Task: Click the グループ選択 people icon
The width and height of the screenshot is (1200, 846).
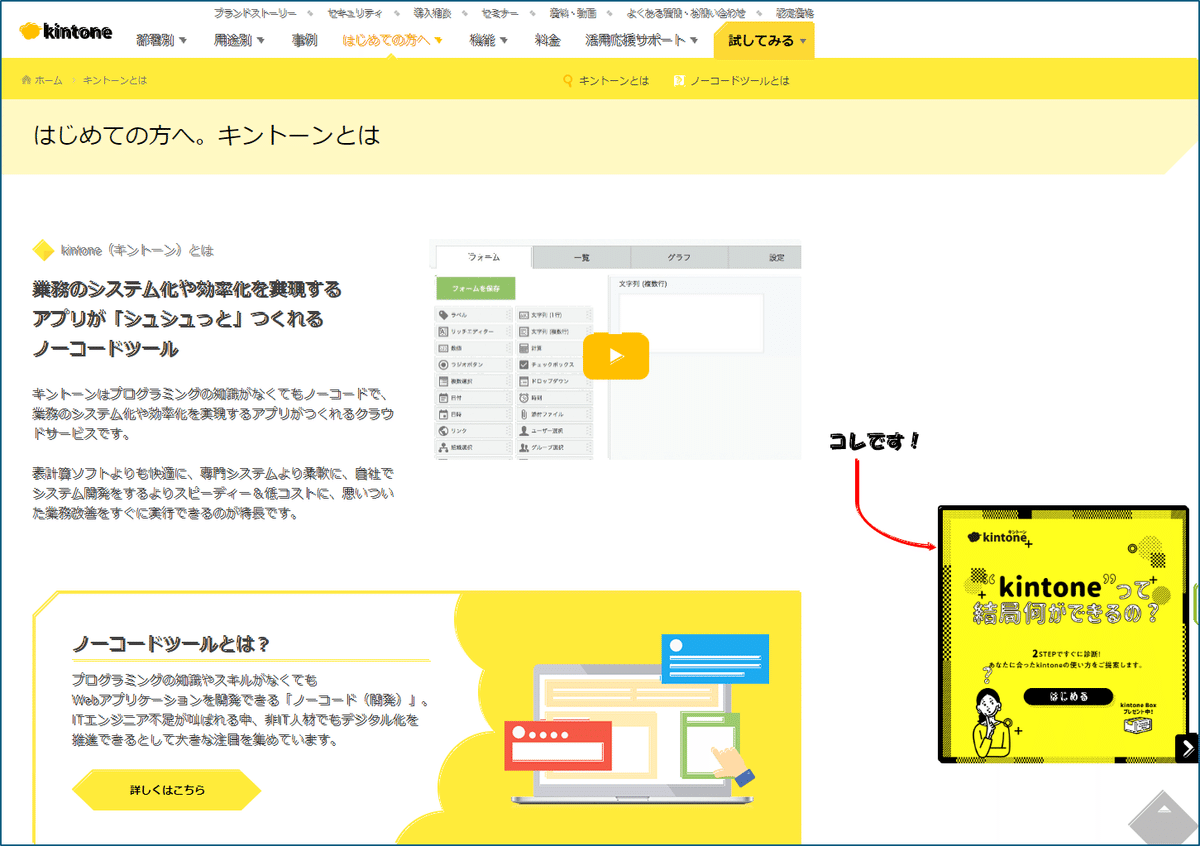Action: [523, 446]
